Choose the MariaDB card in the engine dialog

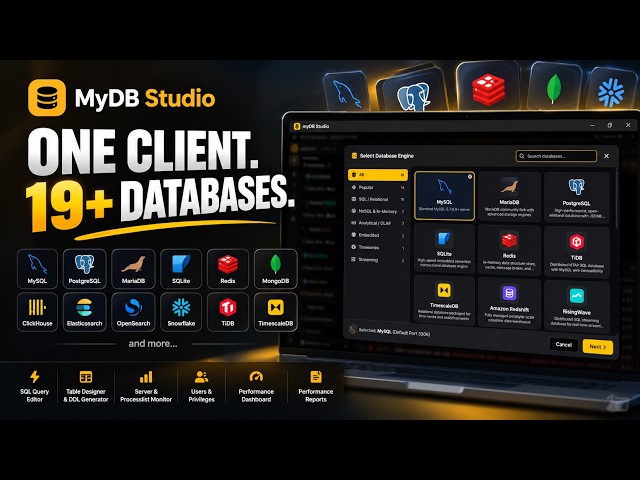coord(509,196)
